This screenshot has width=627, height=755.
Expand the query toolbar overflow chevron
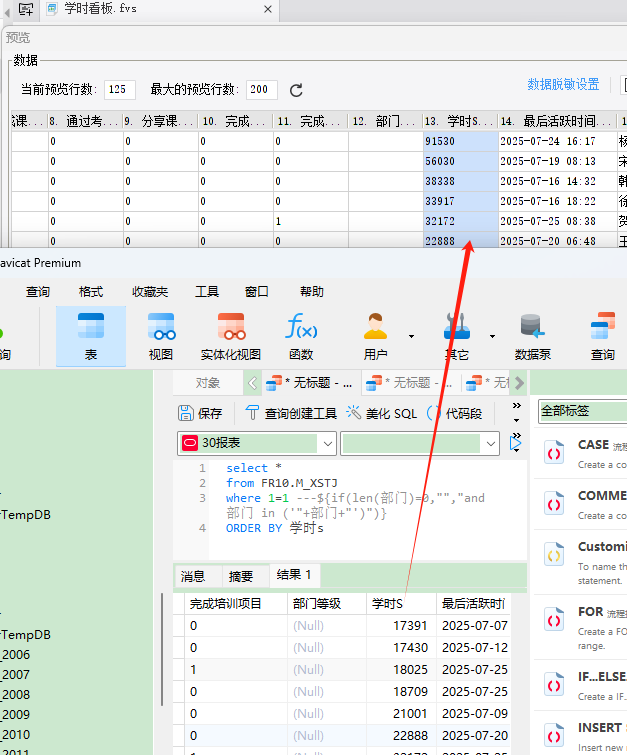tap(516, 405)
